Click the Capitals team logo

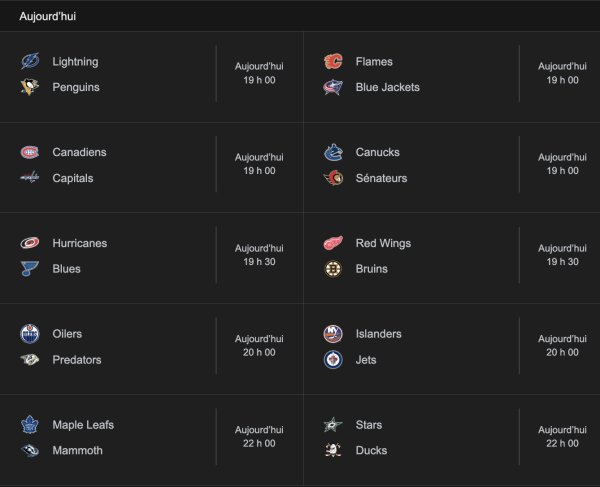tap(29, 178)
